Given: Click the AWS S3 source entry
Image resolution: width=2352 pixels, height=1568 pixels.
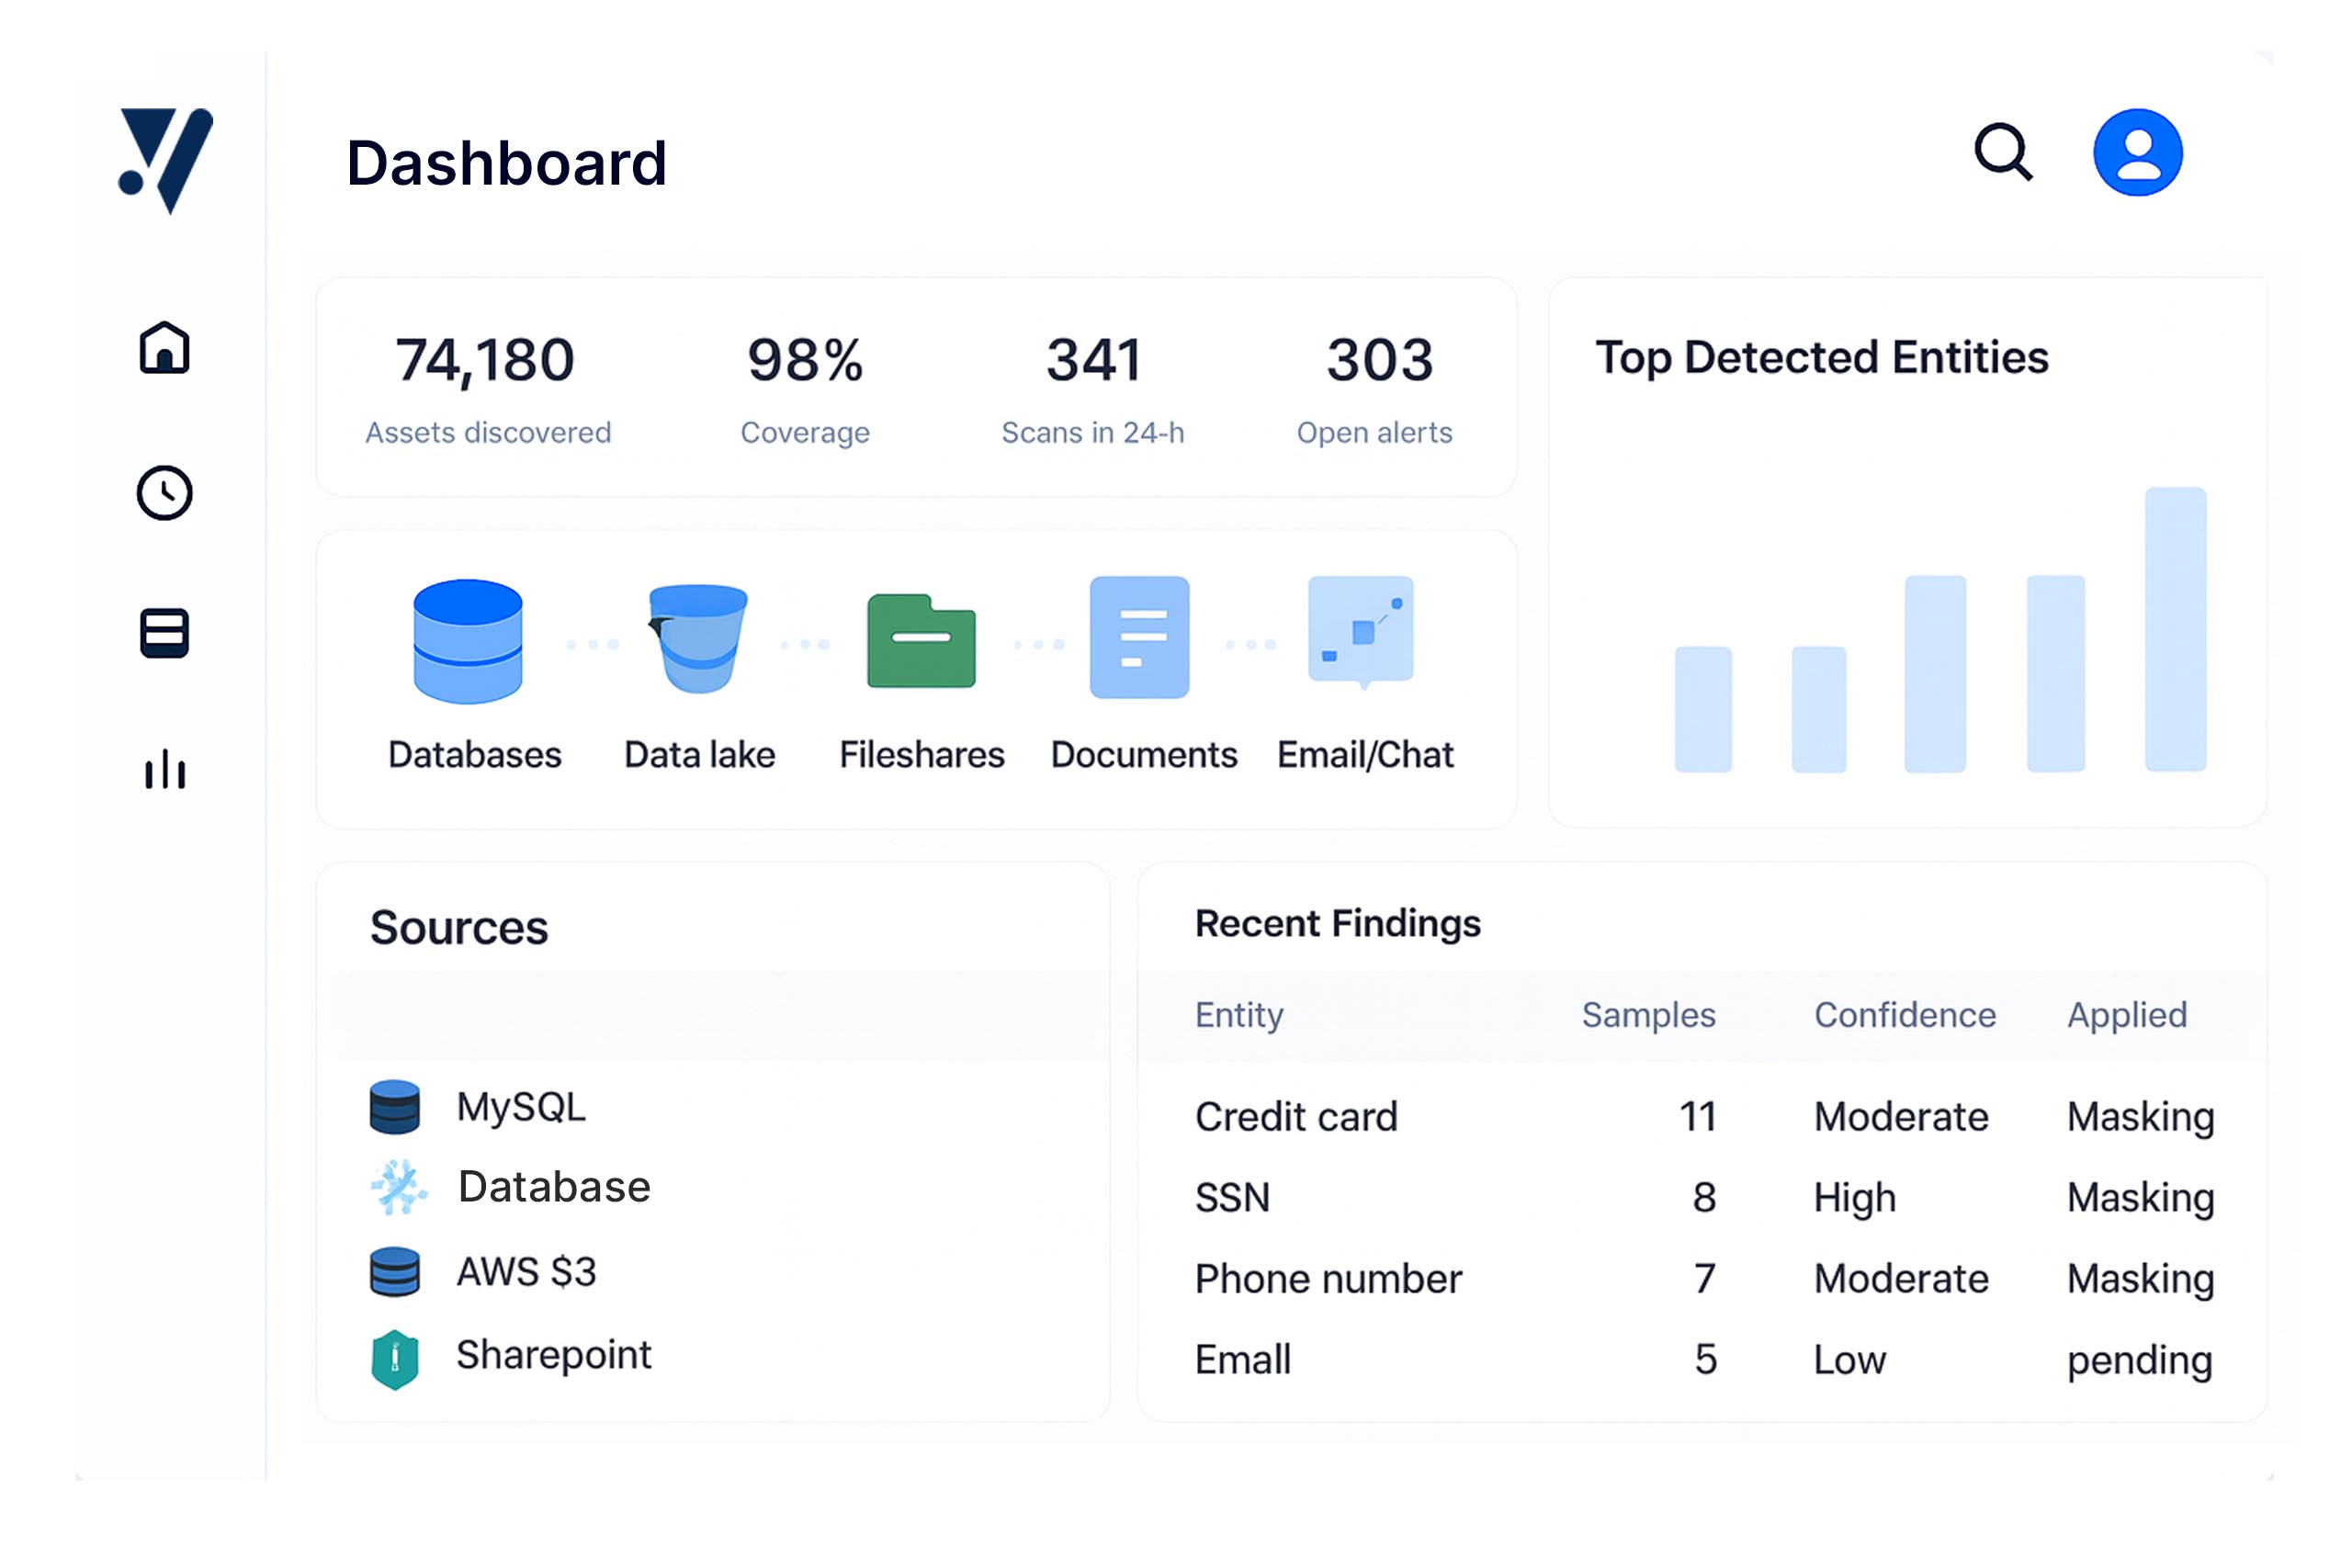Looking at the screenshot, I should click(x=526, y=1272).
